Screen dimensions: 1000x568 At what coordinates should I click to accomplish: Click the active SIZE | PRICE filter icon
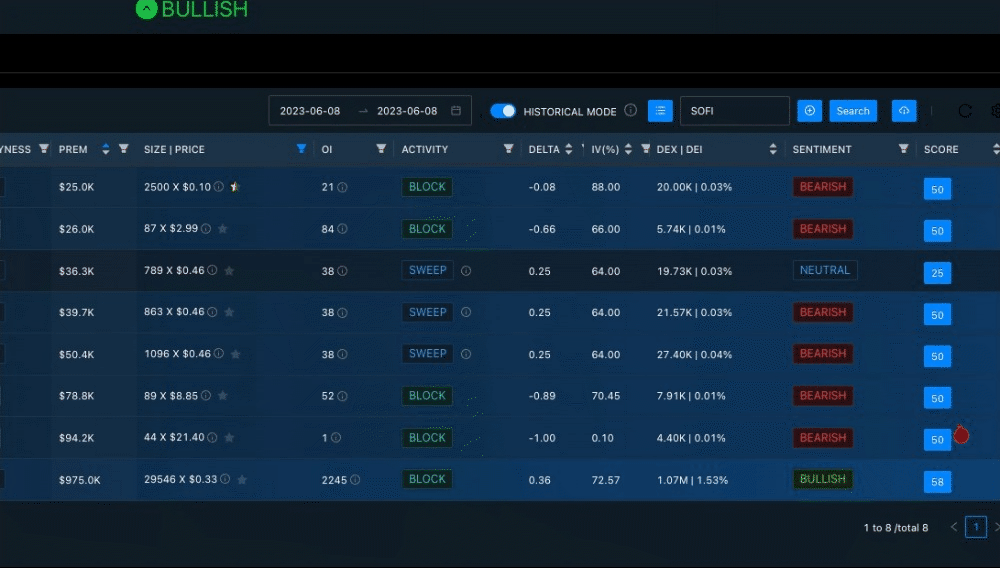[301, 149]
